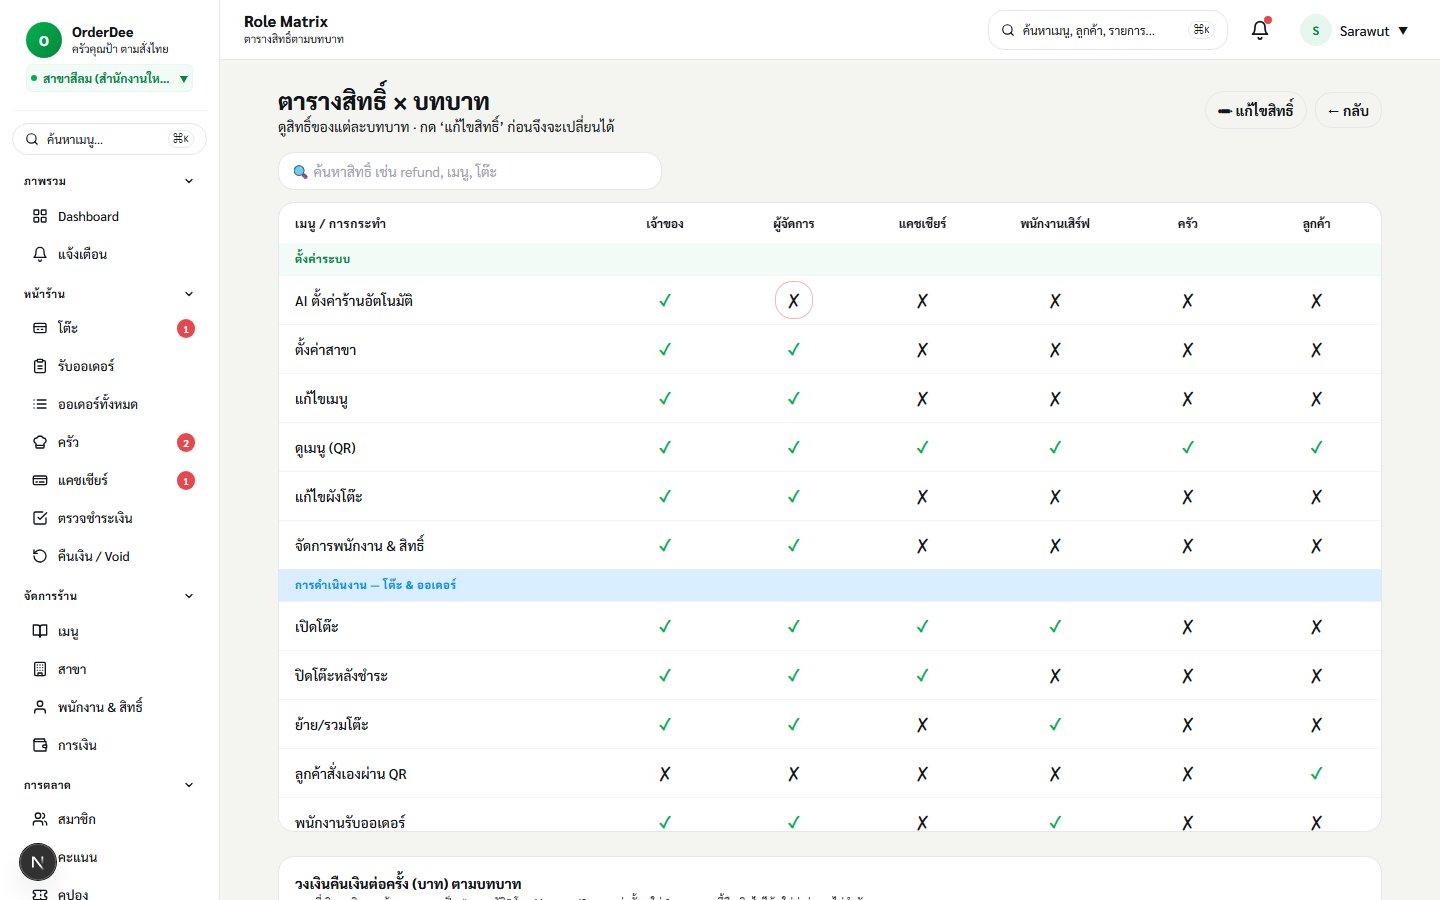Open the การเงิน wallet icon

click(40, 745)
